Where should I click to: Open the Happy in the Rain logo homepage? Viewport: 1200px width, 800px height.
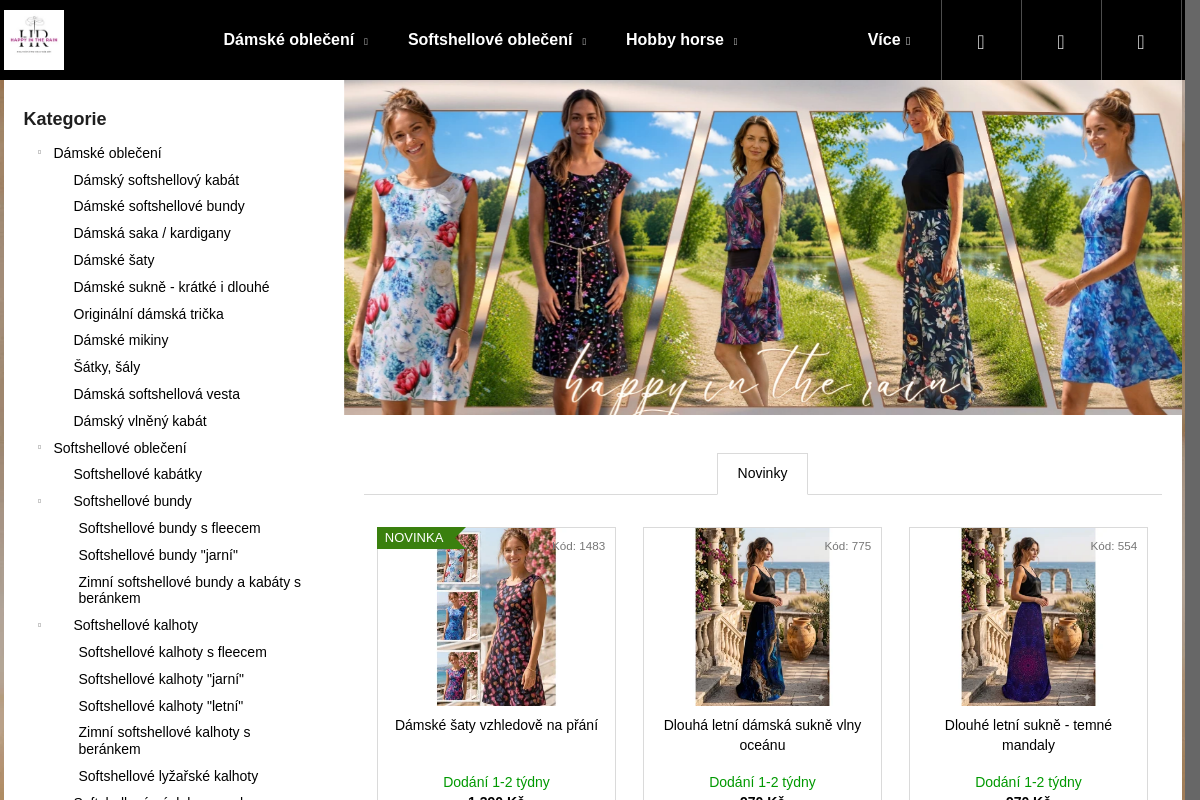point(34,40)
